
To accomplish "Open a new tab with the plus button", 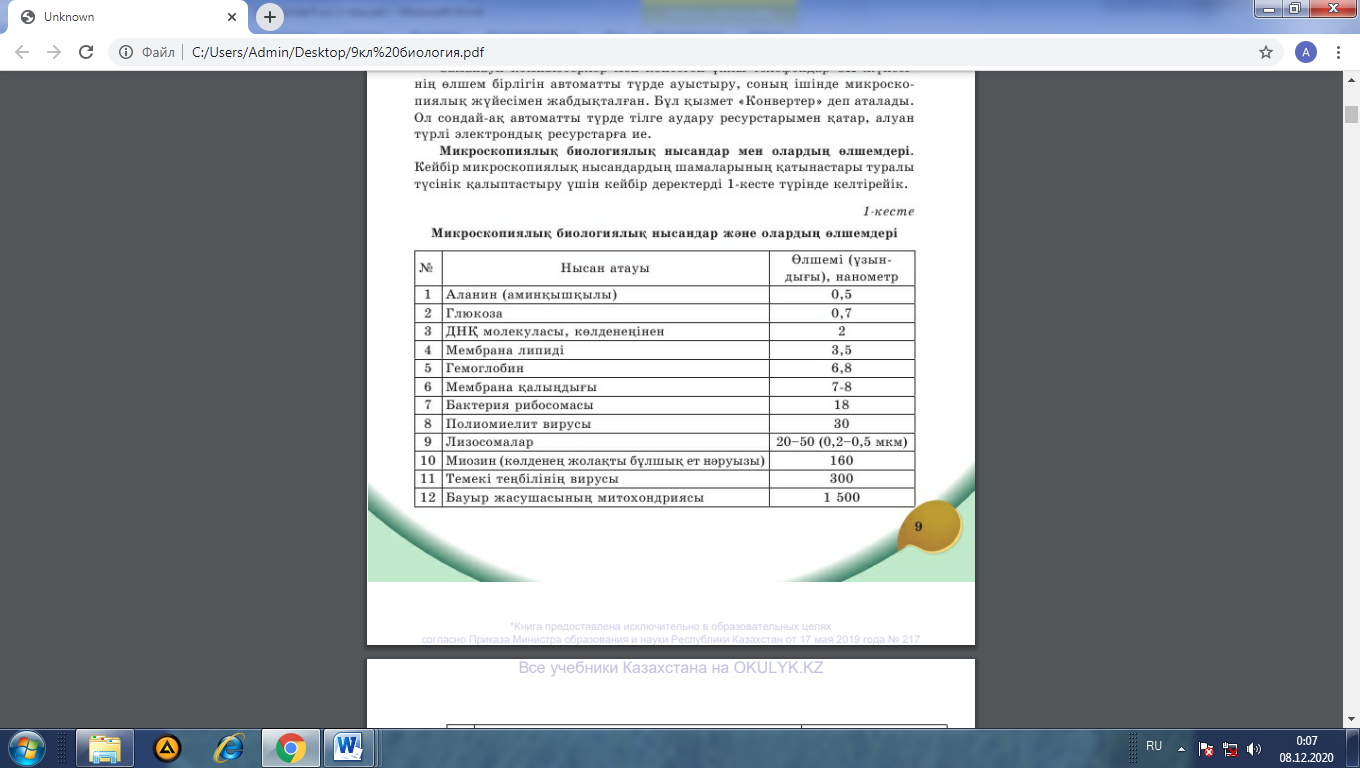I will coord(269,17).
